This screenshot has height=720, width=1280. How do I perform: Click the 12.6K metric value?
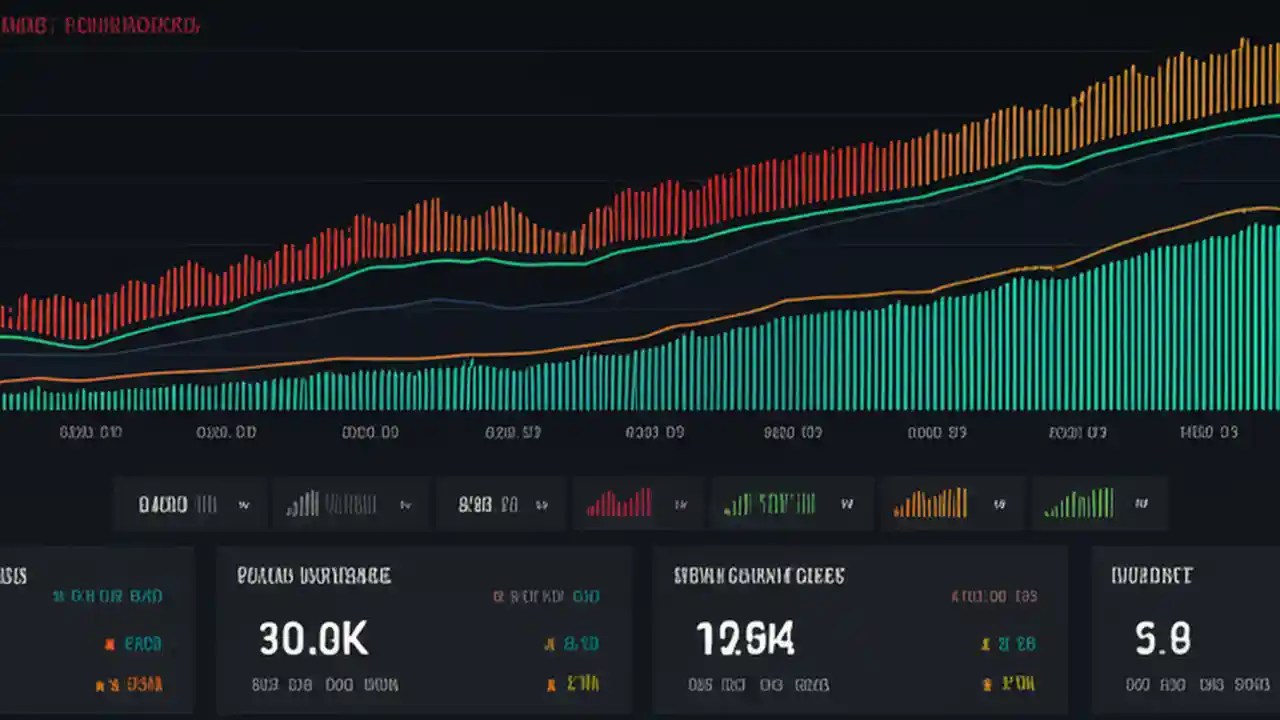click(x=745, y=638)
